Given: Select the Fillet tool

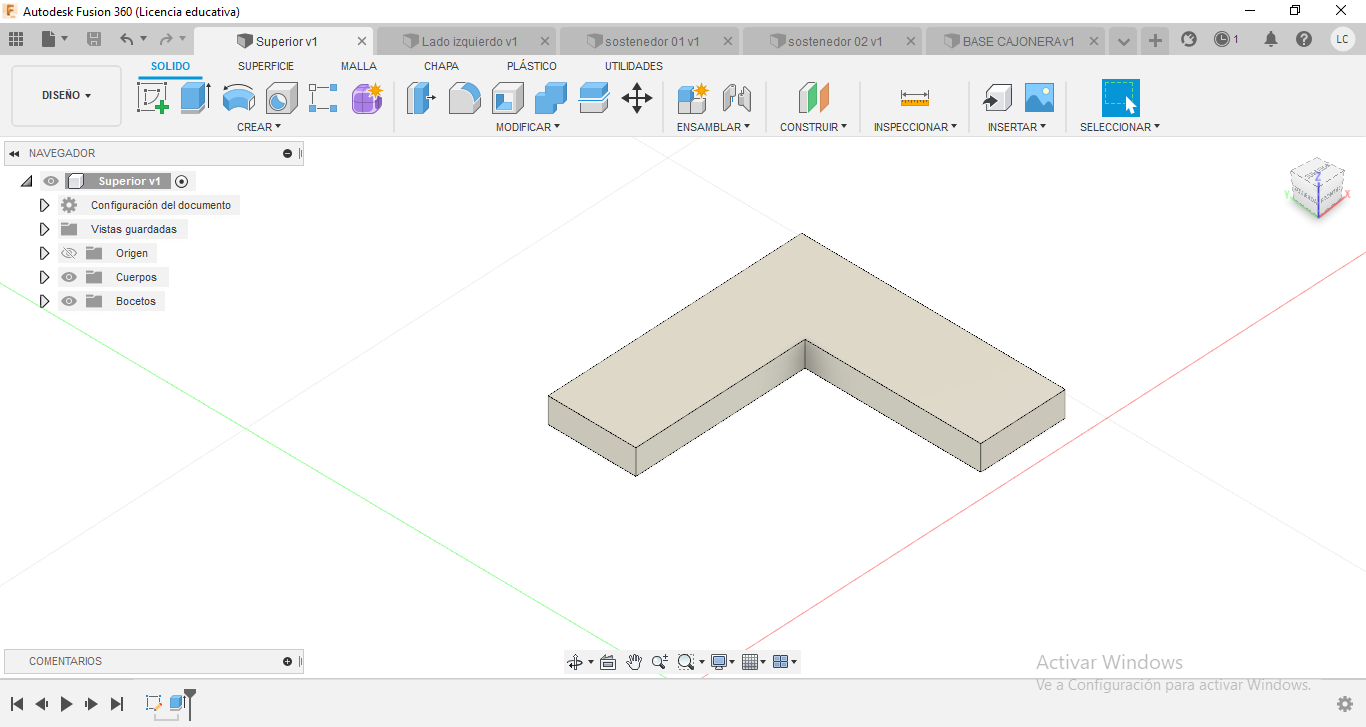Looking at the screenshot, I should [x=464, y=98].
